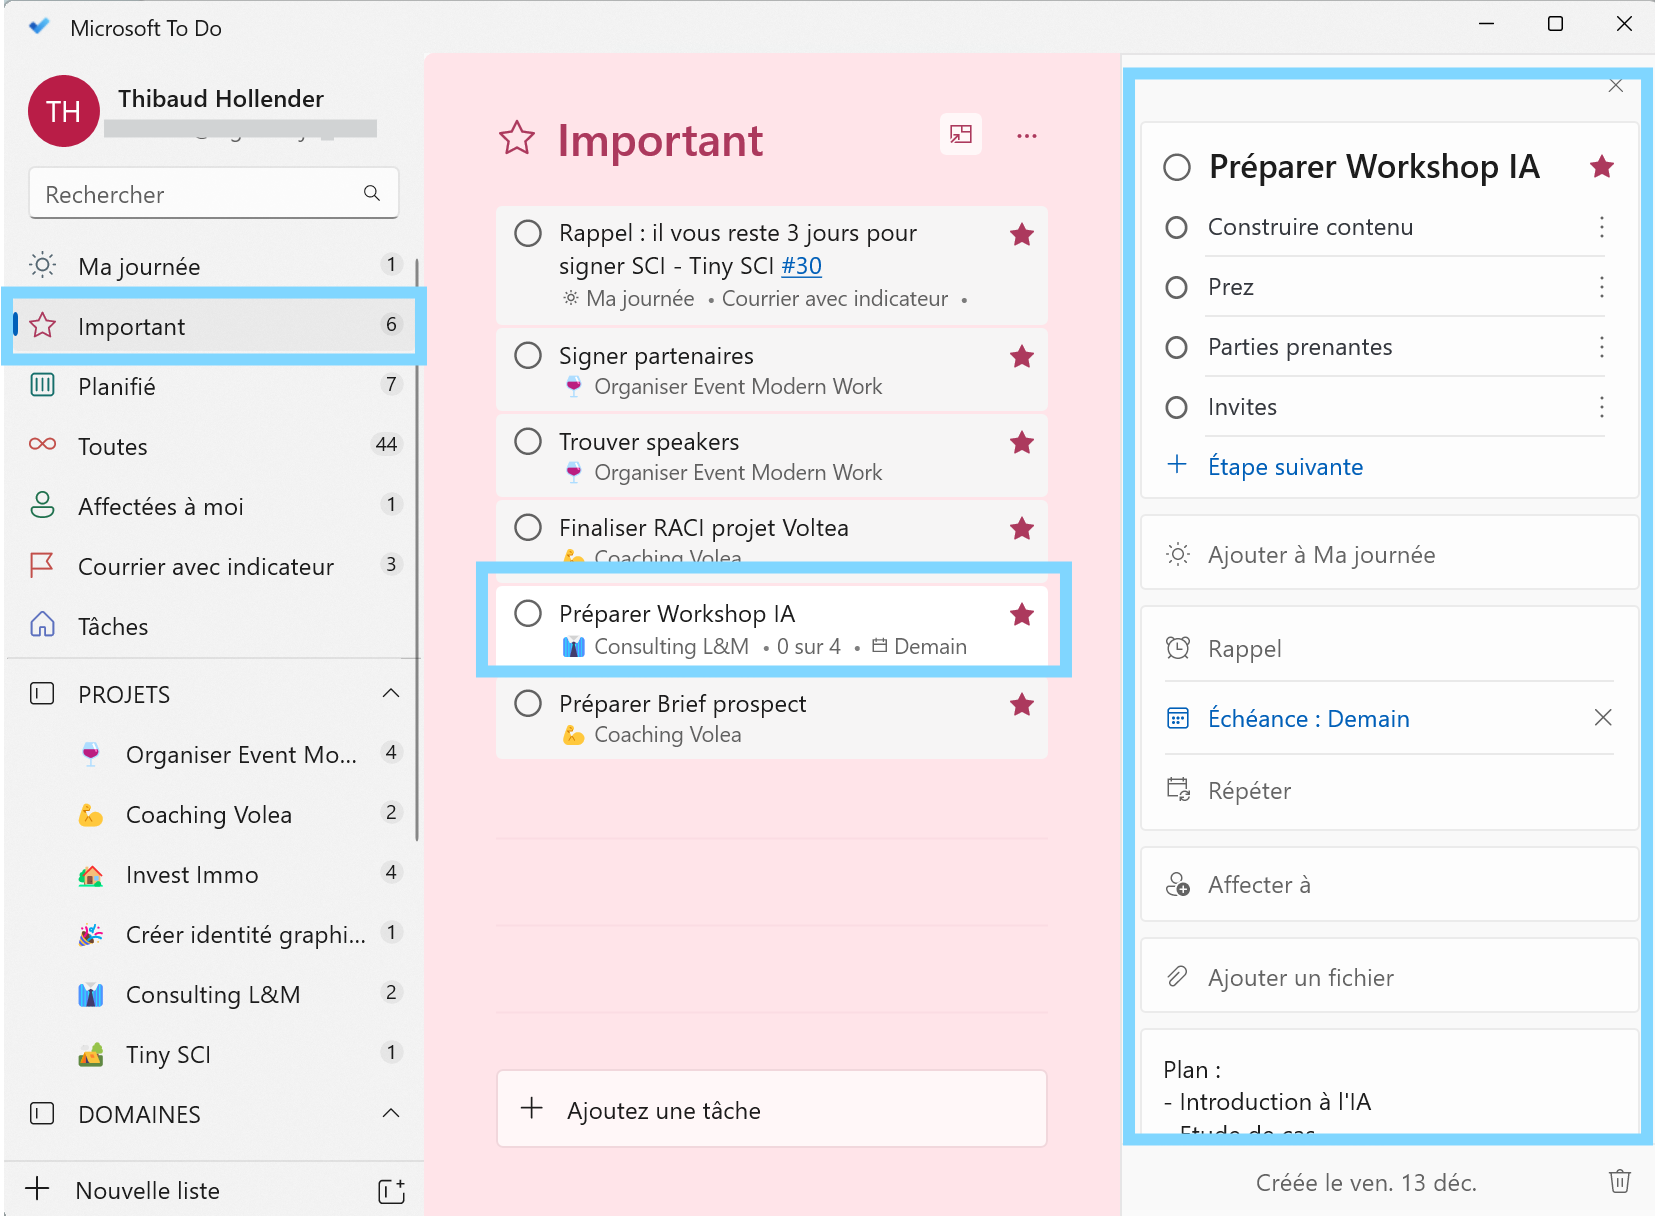Open options for Invites step
The width and height of the screenshot is (1655, 1216).
coord(1601,407)
